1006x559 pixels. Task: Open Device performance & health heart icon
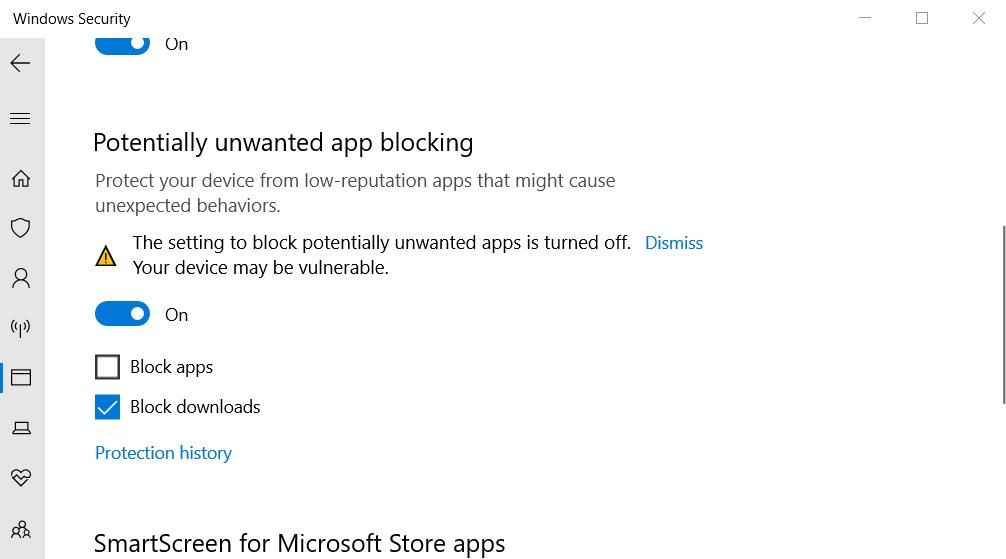point(20,478)
